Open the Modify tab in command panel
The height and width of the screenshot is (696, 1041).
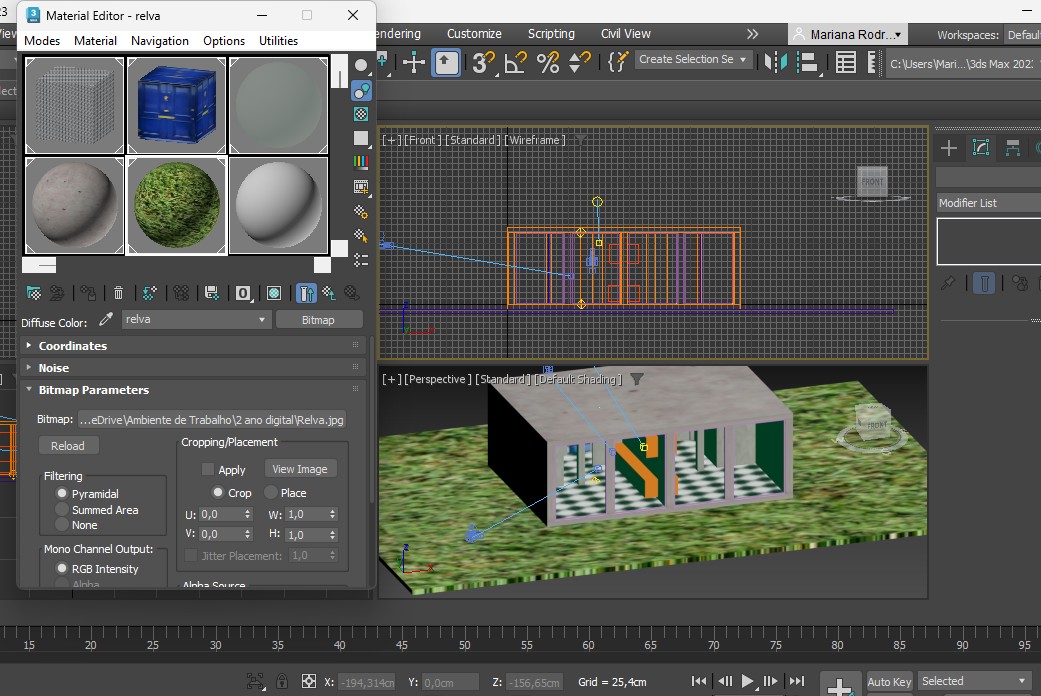(981, 148)
